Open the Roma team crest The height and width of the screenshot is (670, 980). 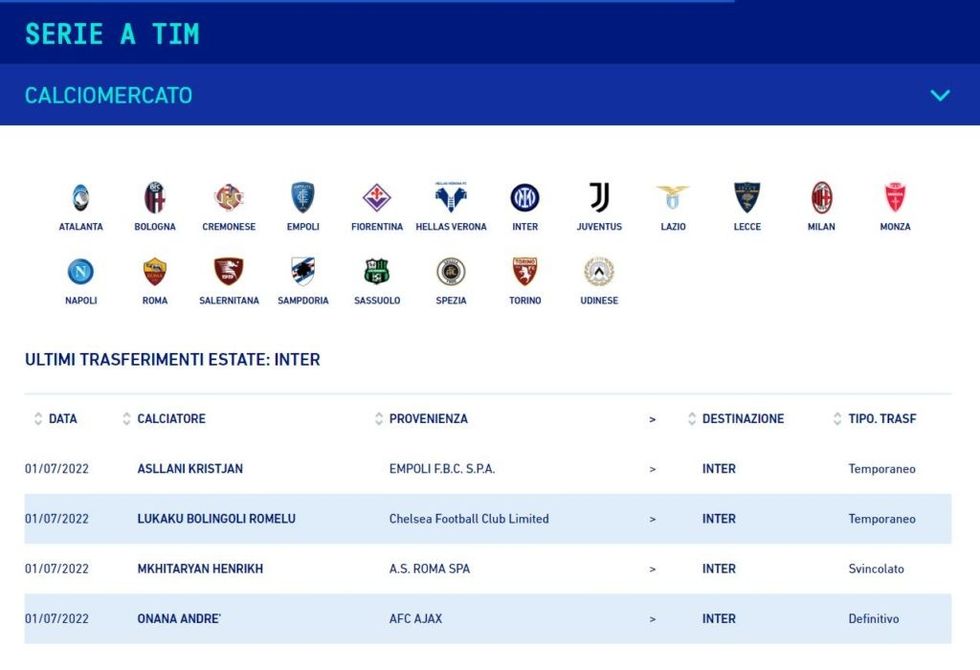155,272
